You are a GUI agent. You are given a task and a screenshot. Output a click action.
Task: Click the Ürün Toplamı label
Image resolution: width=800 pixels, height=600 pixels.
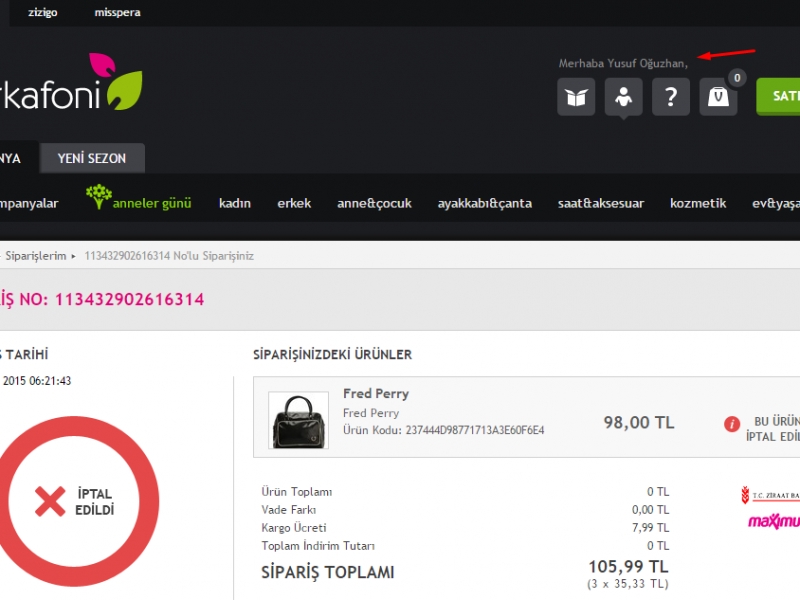(x=296, y=492)
